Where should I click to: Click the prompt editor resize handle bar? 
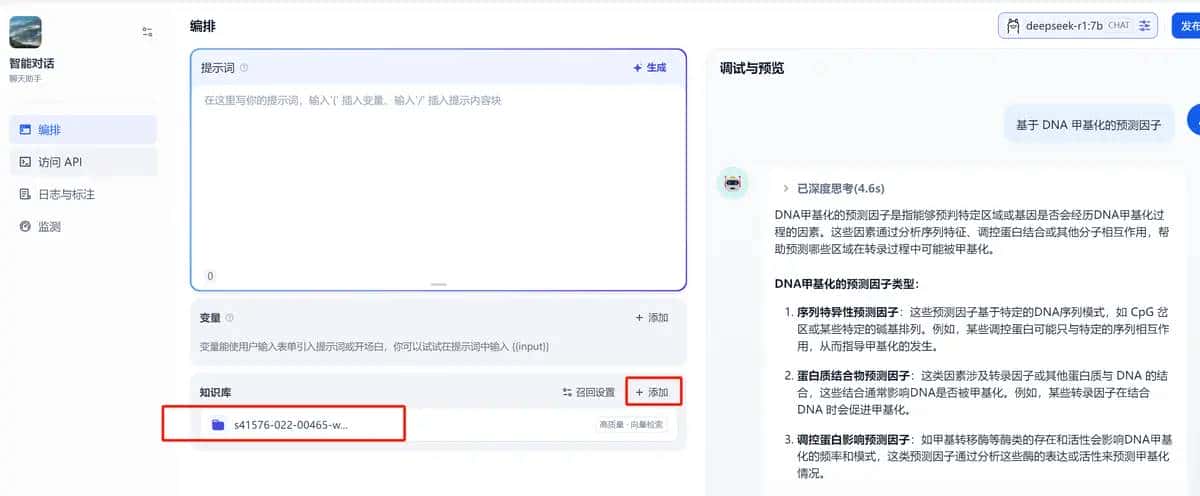[x=438, y=285]
